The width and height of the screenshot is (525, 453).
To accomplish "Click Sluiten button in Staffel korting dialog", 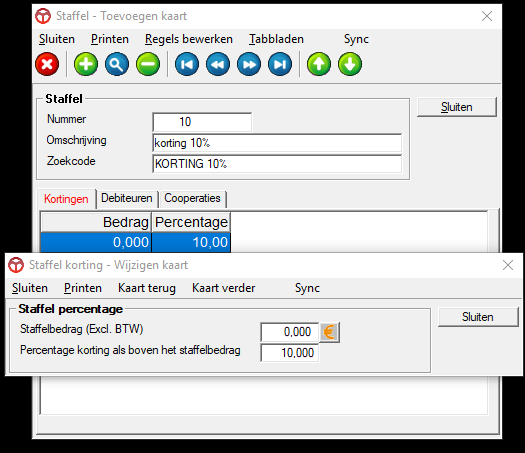I will [x=478, y=317].
